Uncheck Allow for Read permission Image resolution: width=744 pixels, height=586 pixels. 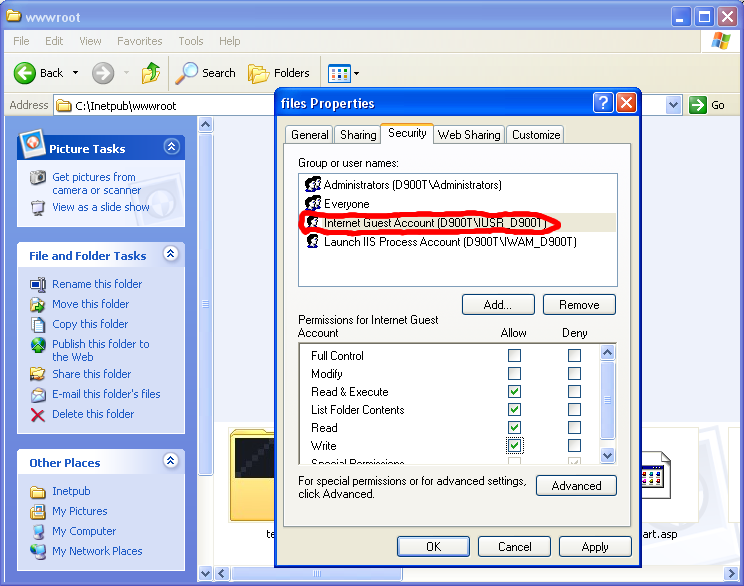(x=514, y=428)
